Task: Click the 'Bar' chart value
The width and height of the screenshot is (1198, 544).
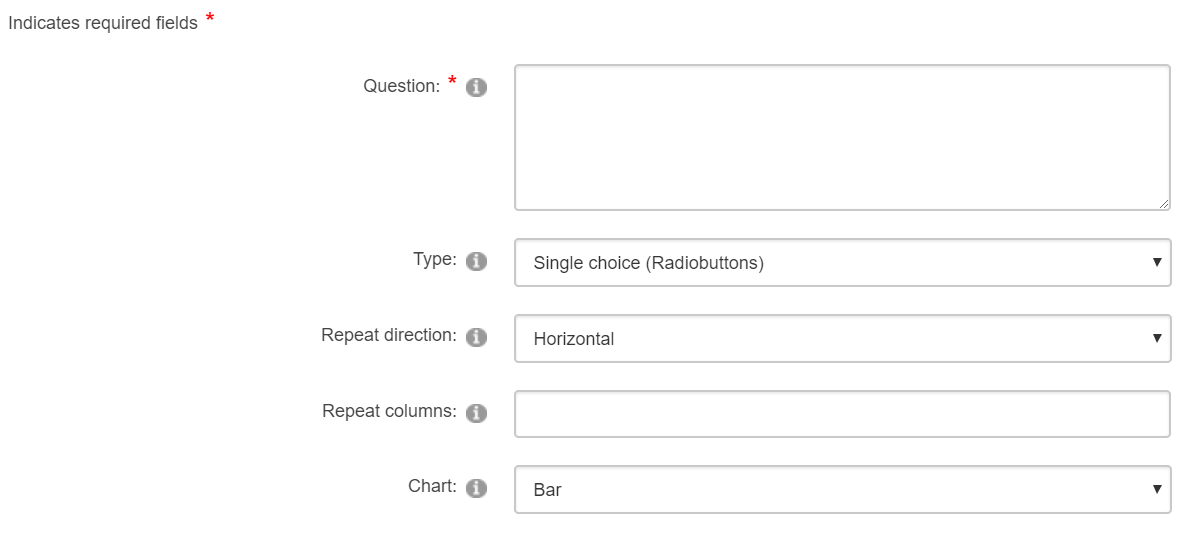Action: click(x=548, y=490)
